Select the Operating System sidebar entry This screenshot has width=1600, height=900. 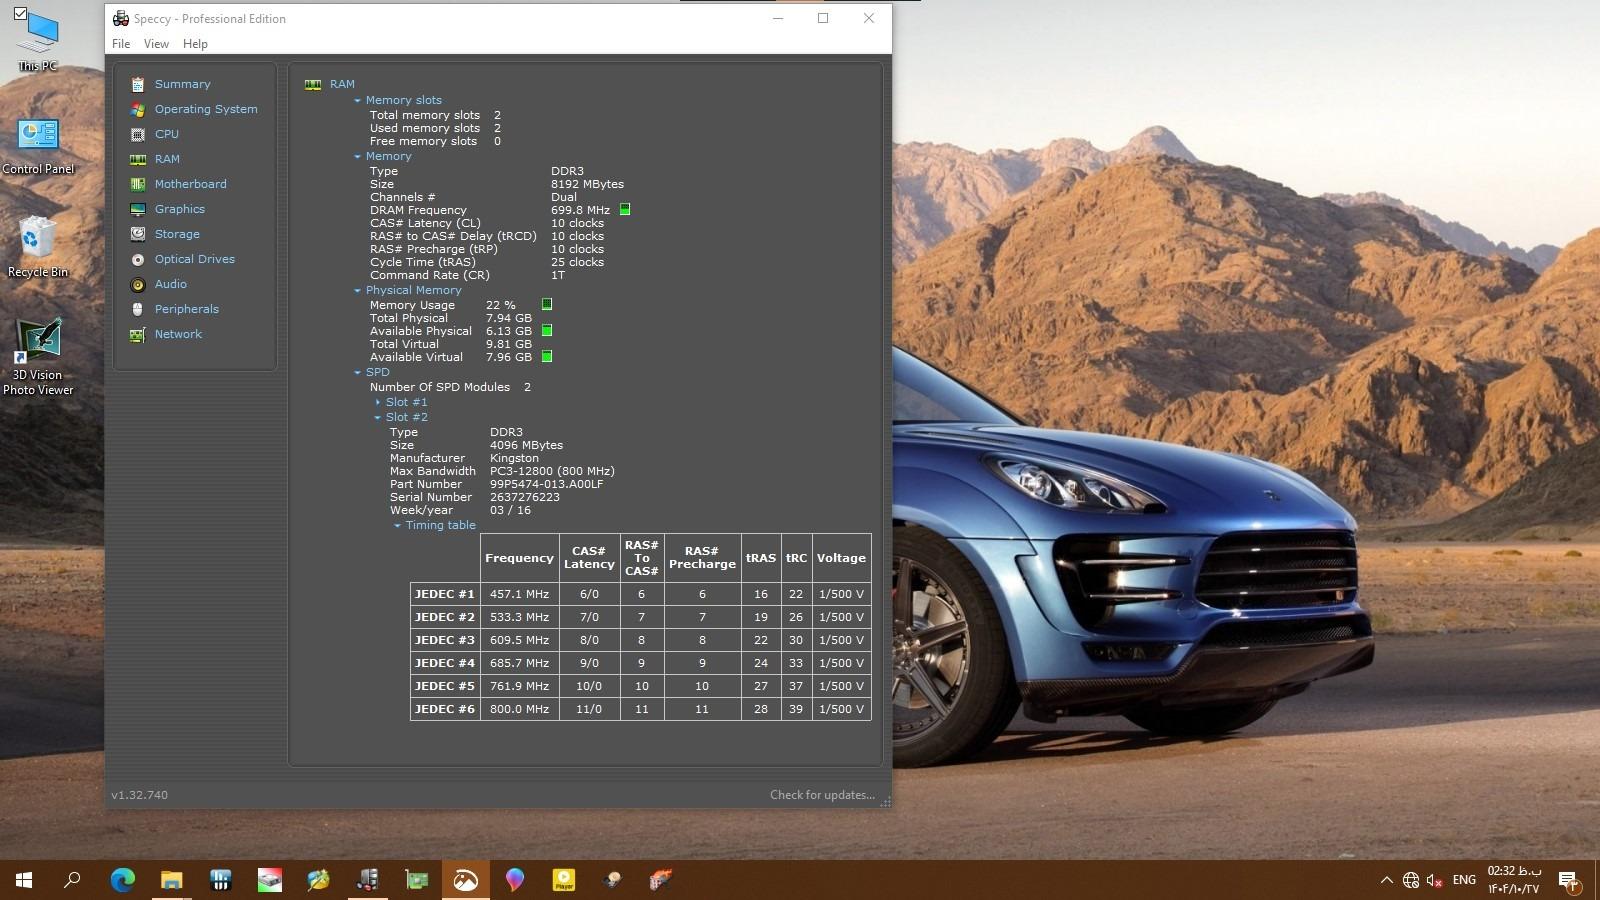point(205,109)
